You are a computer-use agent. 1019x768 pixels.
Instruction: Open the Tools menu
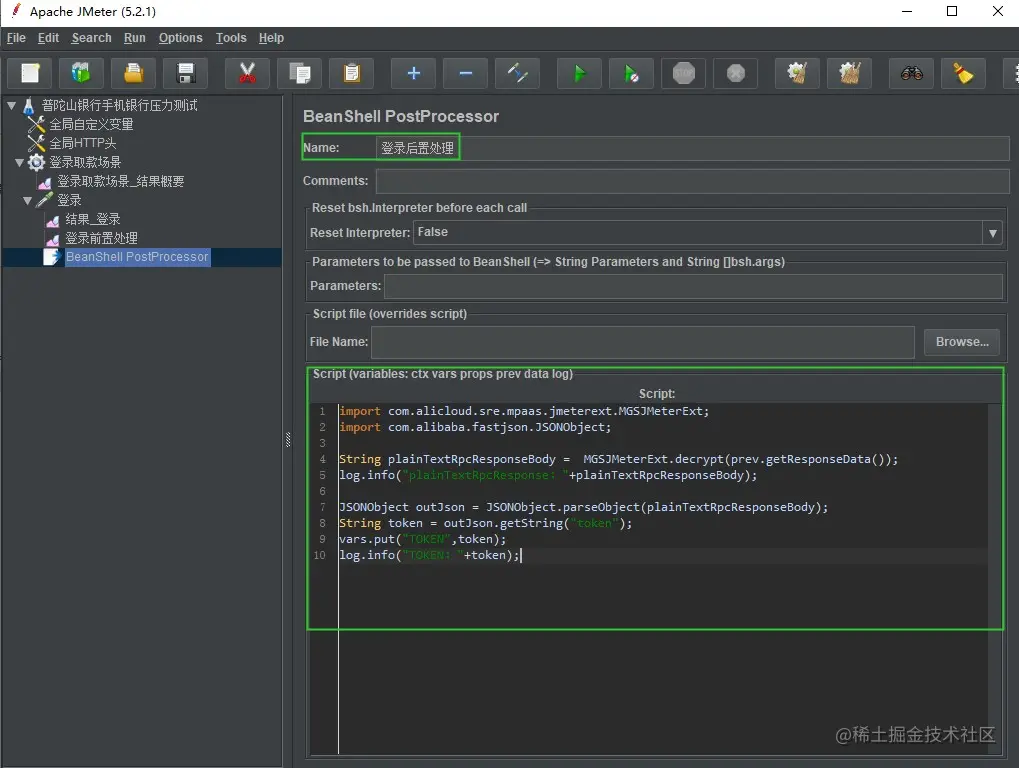[x=231, y=38]
